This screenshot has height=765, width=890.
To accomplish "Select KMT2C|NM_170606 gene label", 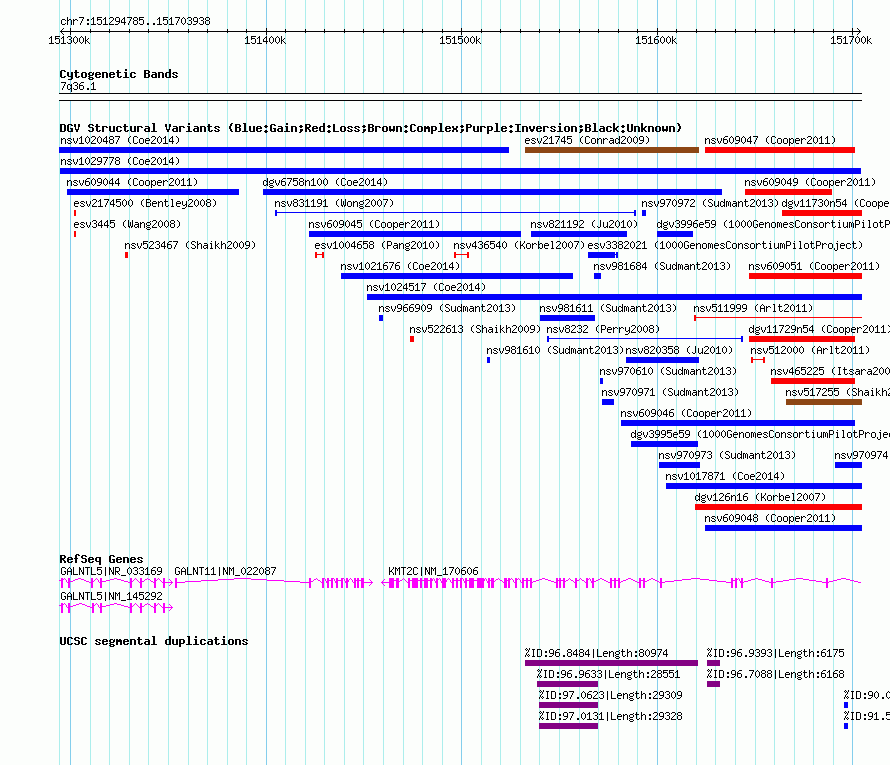I will point(433,571).
